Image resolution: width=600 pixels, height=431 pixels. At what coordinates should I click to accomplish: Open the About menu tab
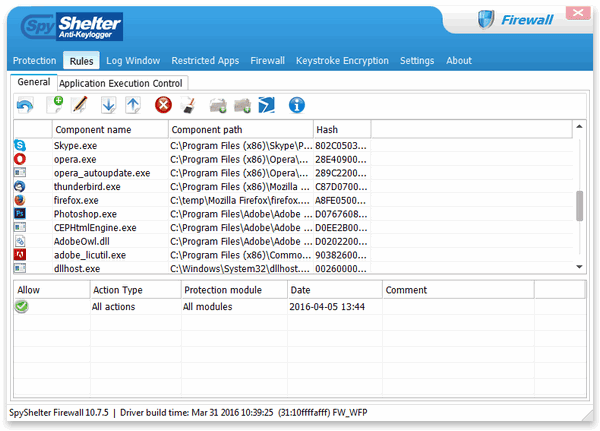point(459,60)
